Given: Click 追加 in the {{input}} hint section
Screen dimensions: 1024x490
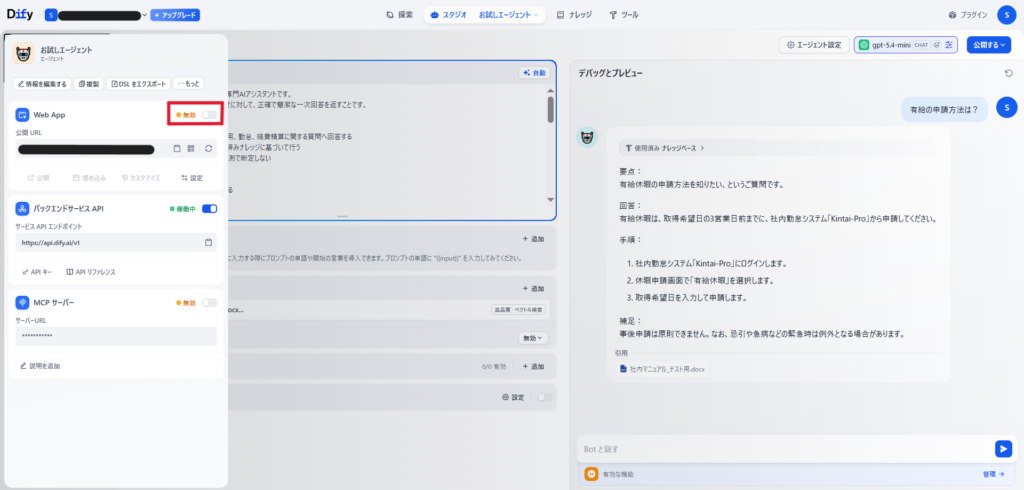Looking at the screenshot, I should coord(534,239).
